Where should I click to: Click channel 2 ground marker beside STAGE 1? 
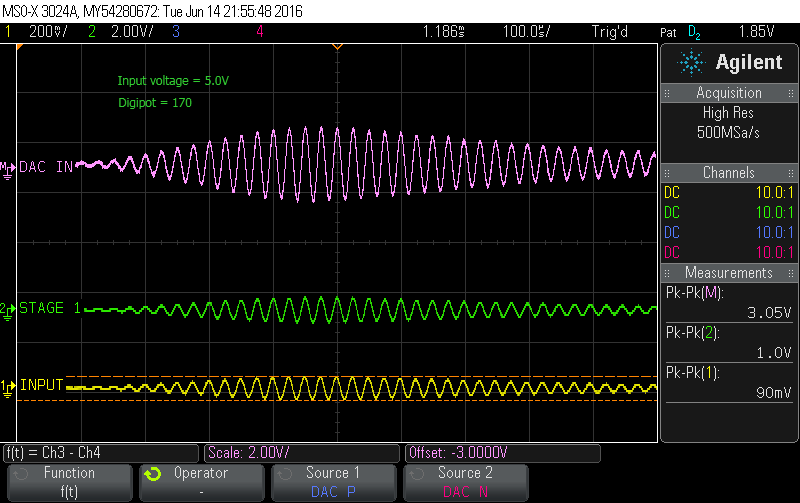[8, 311]
